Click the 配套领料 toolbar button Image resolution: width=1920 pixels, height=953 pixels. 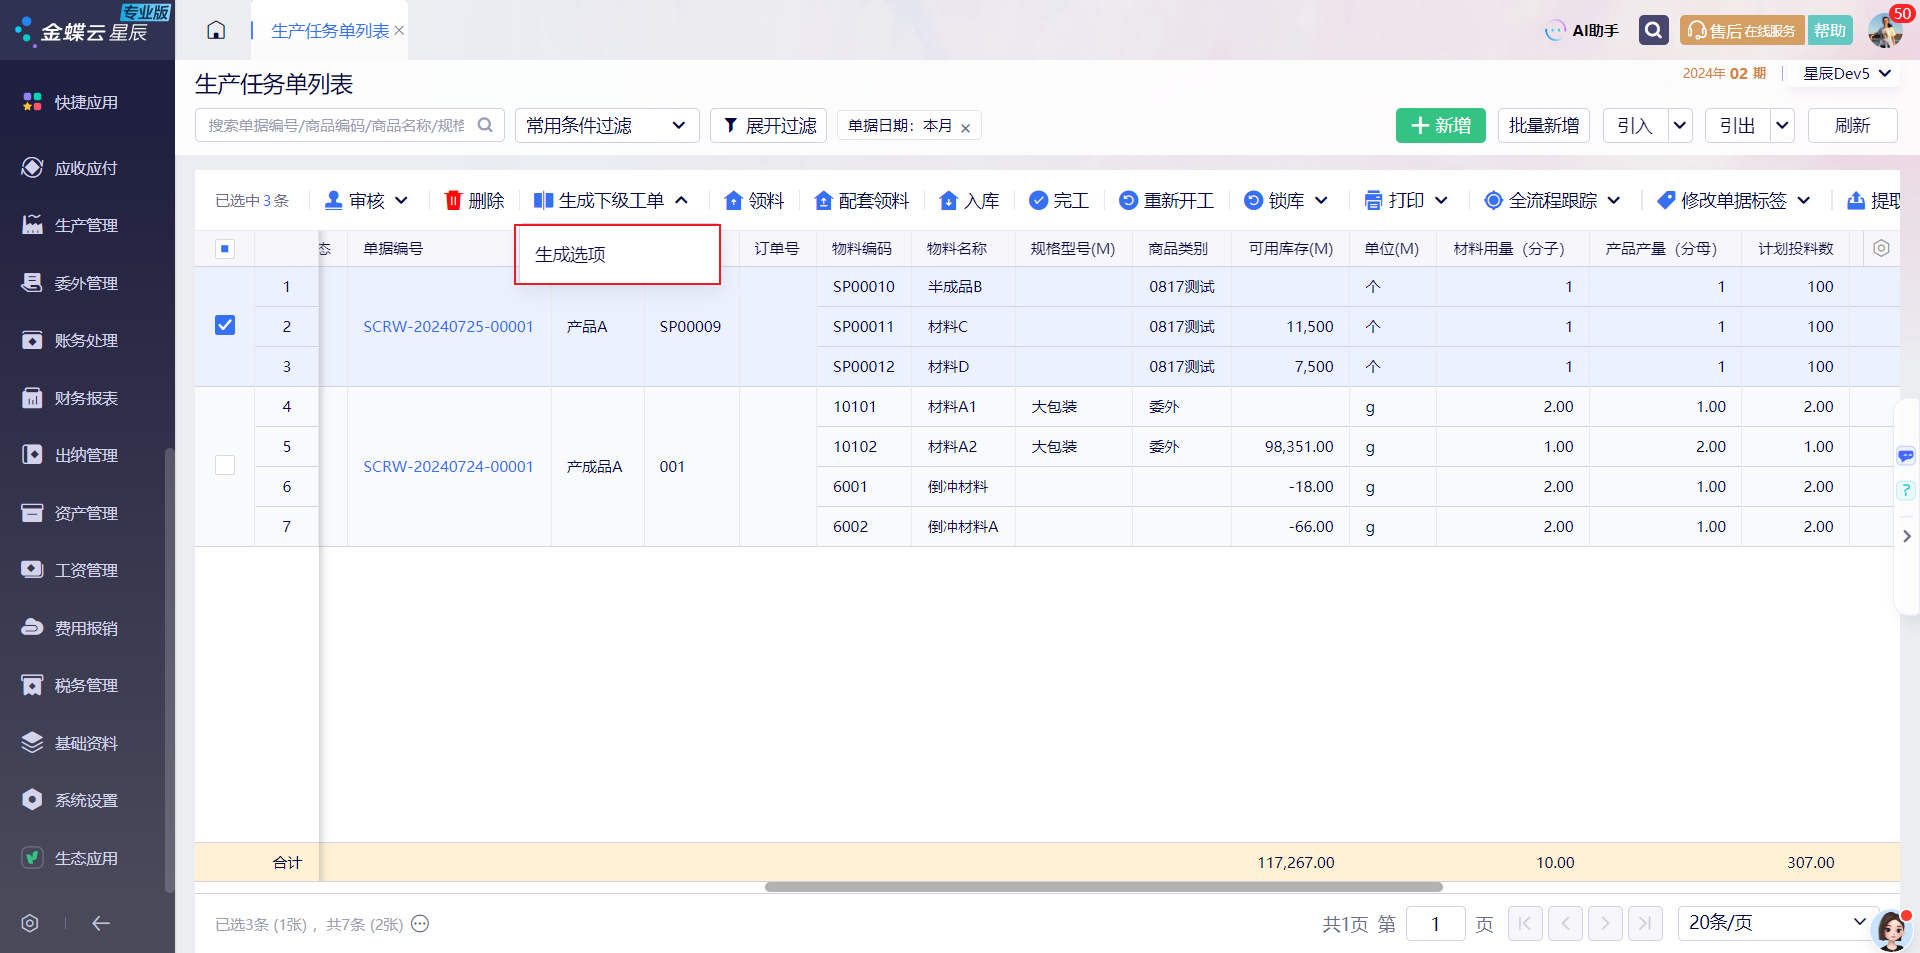pos(861,201)
